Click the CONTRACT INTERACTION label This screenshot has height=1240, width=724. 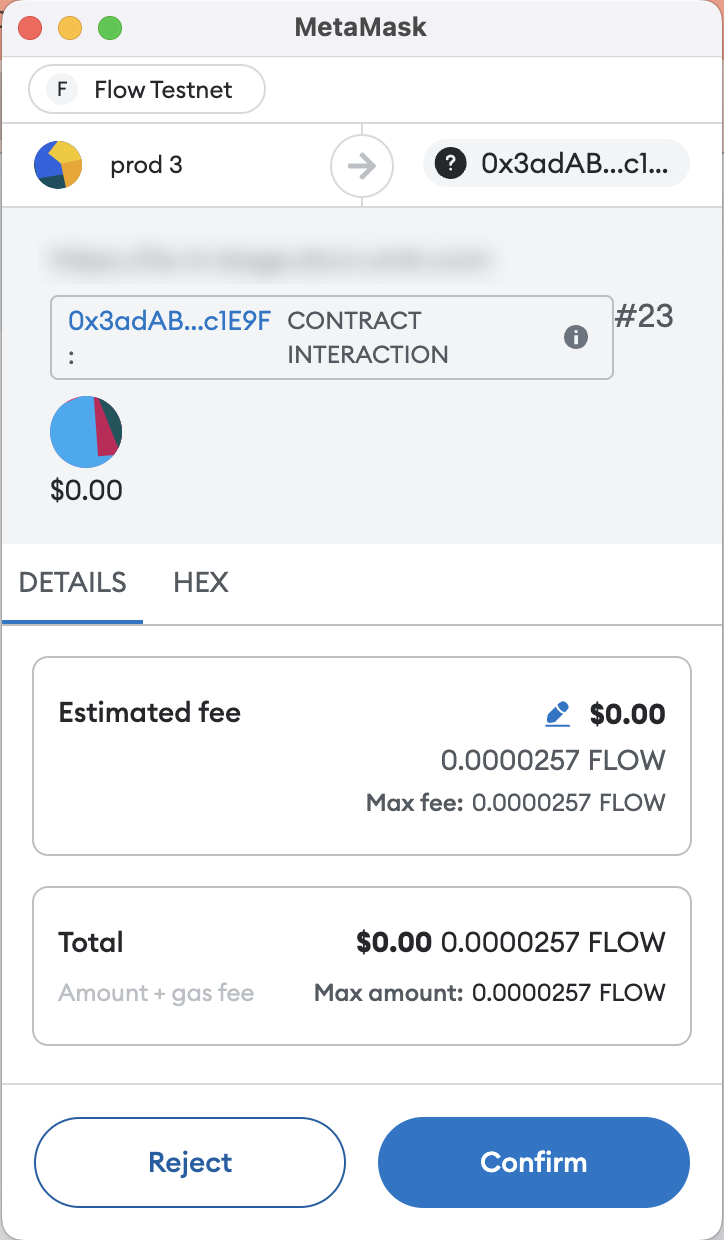pyautogui.click(x=368, y=338)
